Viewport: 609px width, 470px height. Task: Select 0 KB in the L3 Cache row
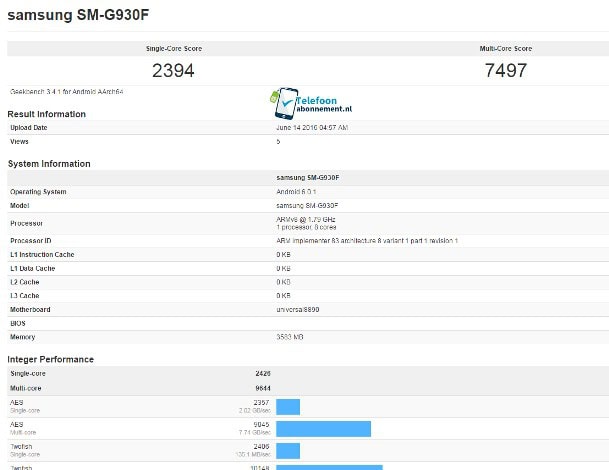(x=283, y=296)
